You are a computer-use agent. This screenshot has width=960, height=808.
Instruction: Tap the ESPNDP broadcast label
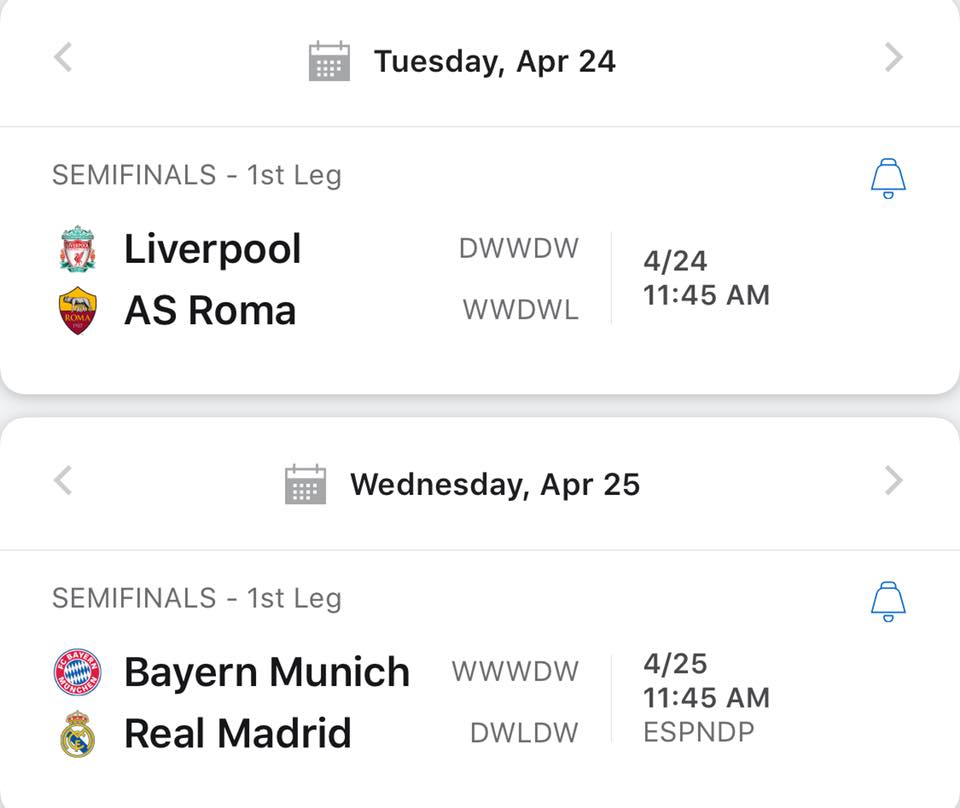click(x=699, y=732)
